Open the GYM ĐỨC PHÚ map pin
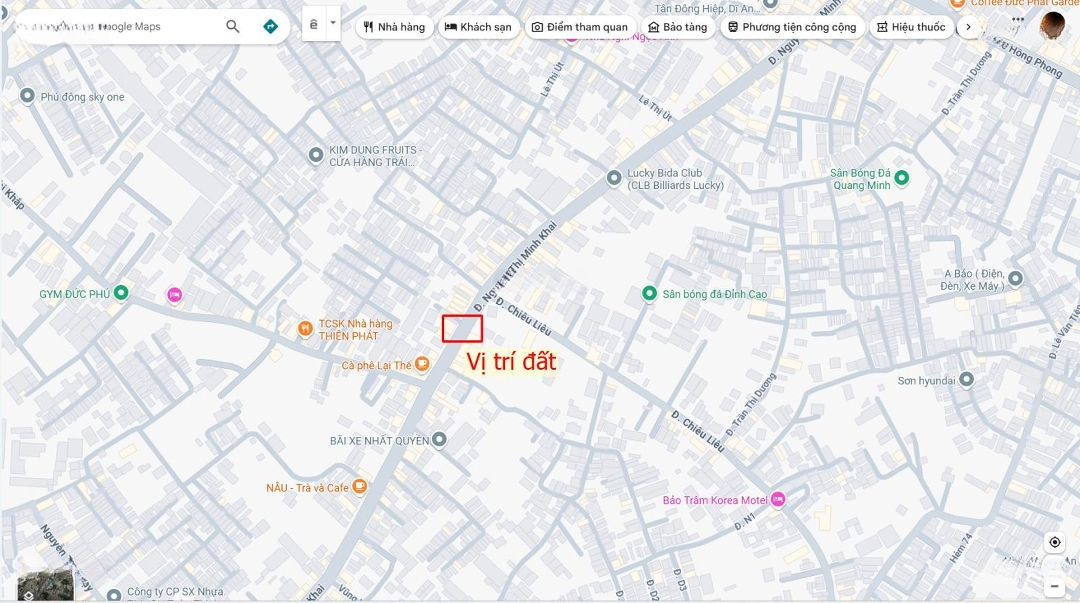 point(121,293)
